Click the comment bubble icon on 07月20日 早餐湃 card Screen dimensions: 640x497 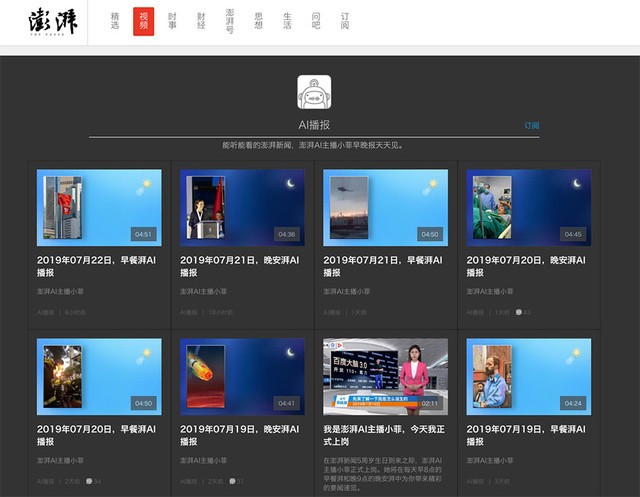click(89, 481)
